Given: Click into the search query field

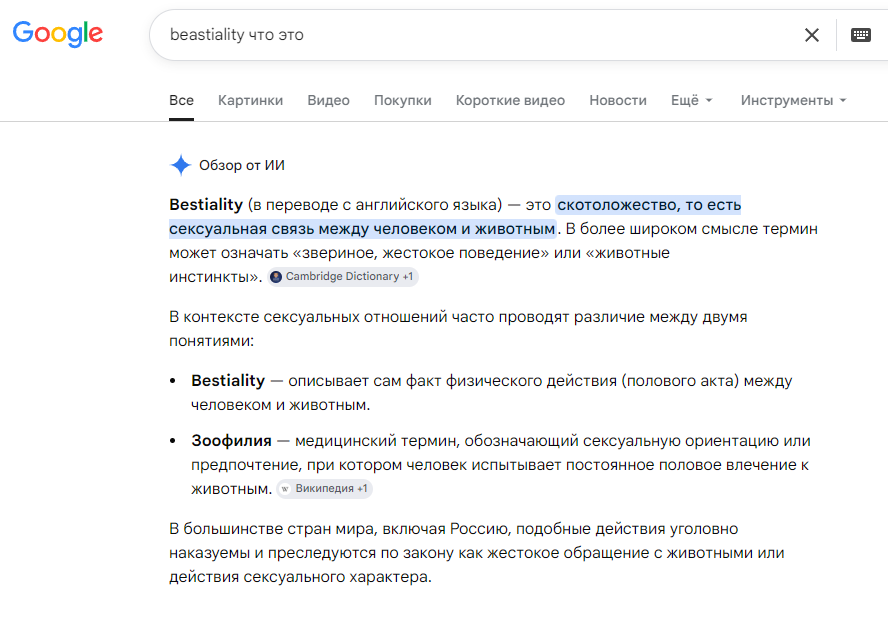Looking at the screenshot, I should [481, 35].
